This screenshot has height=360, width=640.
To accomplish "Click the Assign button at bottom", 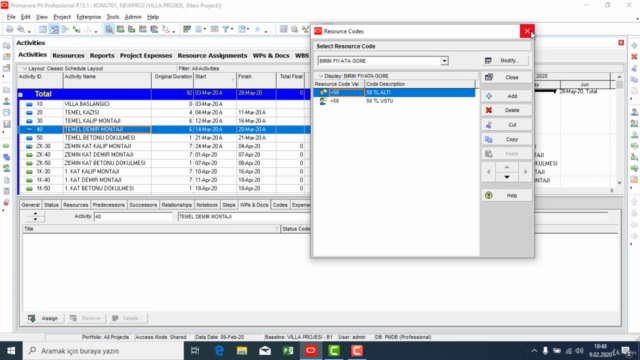I will [x=43, y=318].
